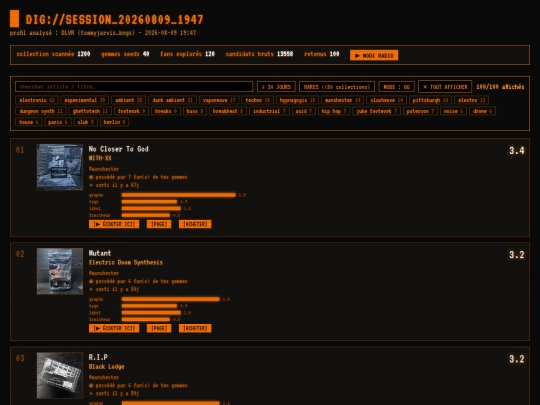Viewport: 540px width, 405px height.
Task: Filter by the 'vaporwave' tag chip
Action: [x=219, y=100]
